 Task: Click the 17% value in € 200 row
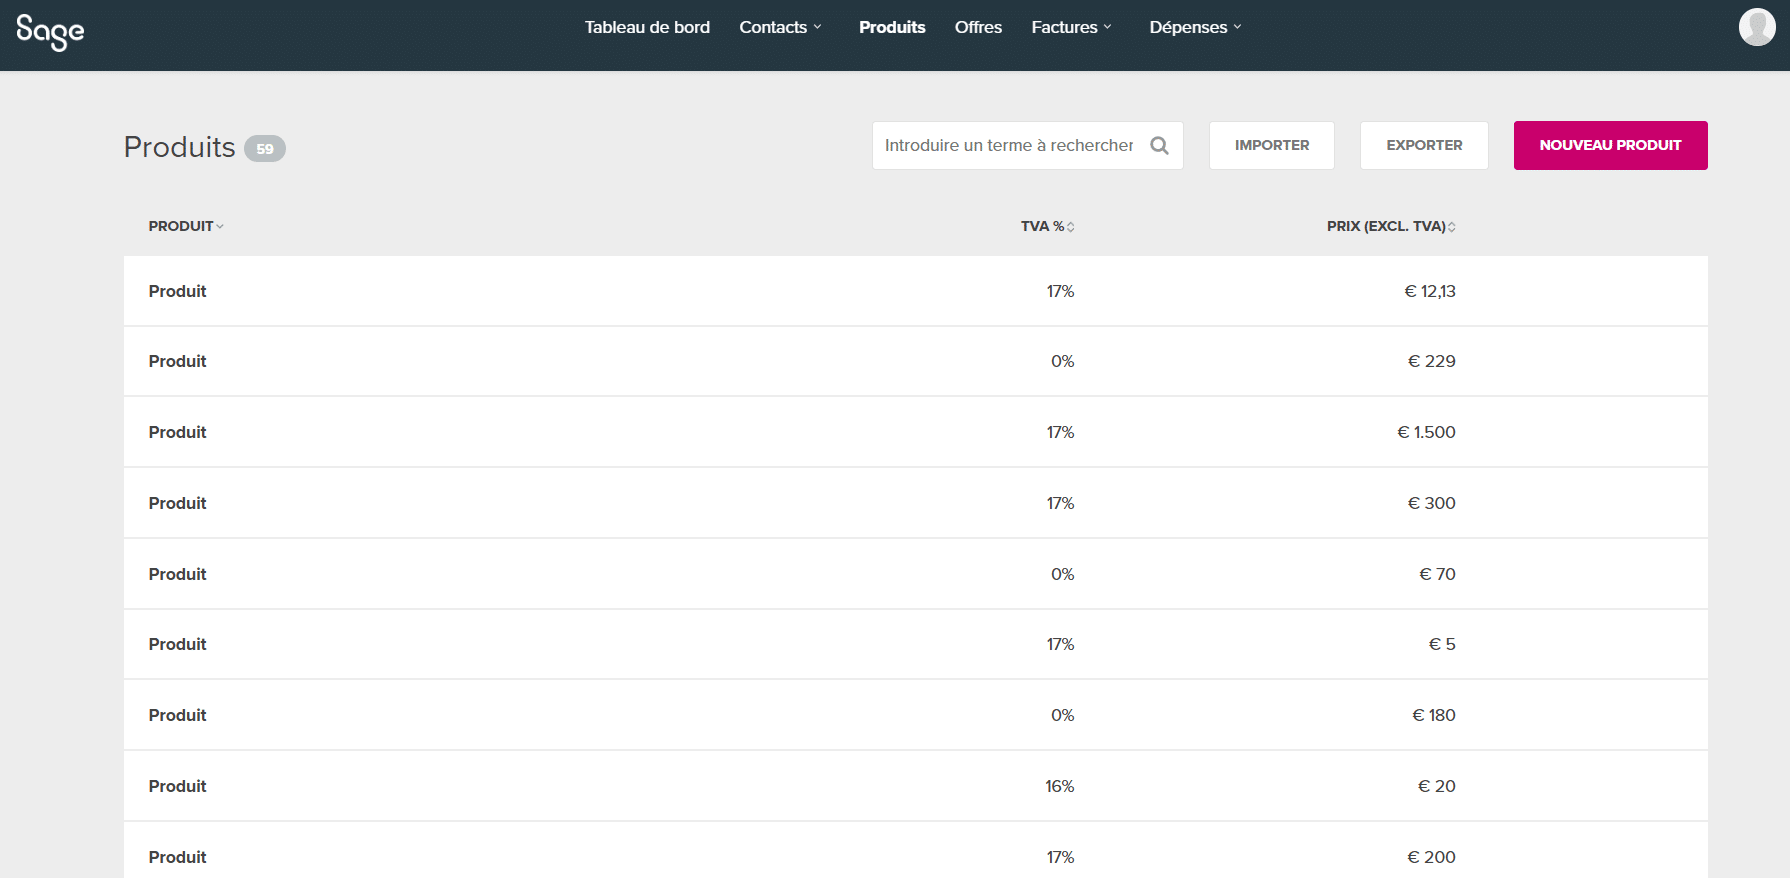click(1060, 857)
